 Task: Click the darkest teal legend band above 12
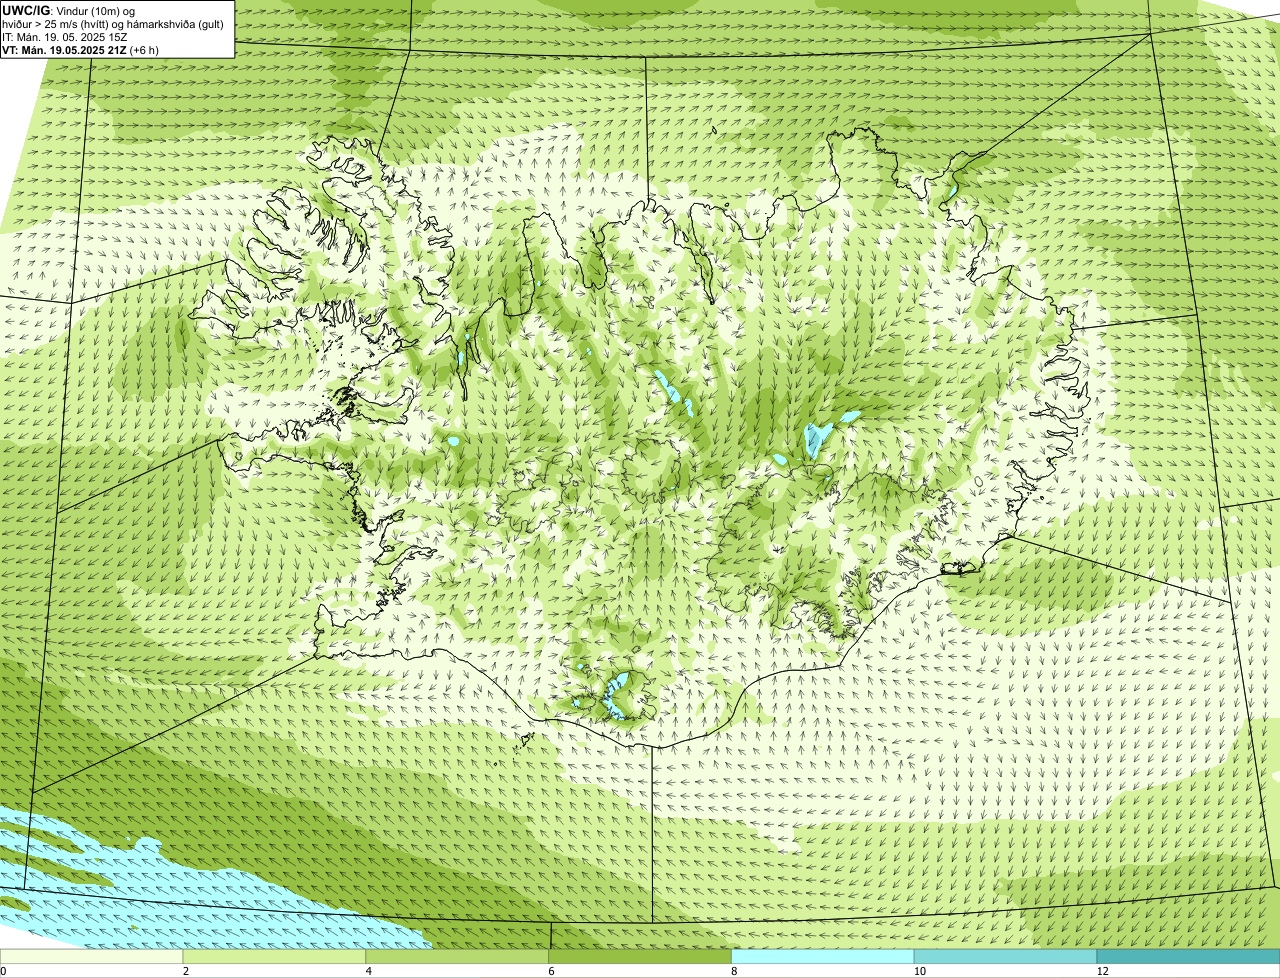click(x=1189, y=957)
